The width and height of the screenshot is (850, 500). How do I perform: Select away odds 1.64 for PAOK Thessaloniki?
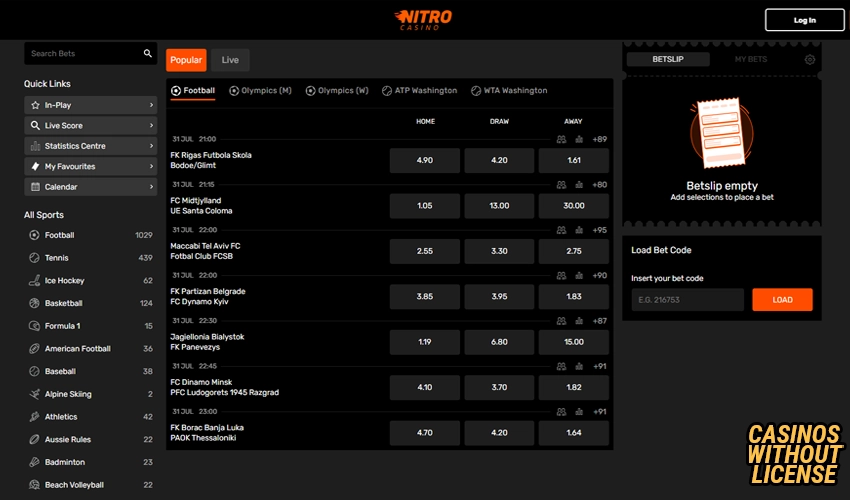tap(574, 433)
